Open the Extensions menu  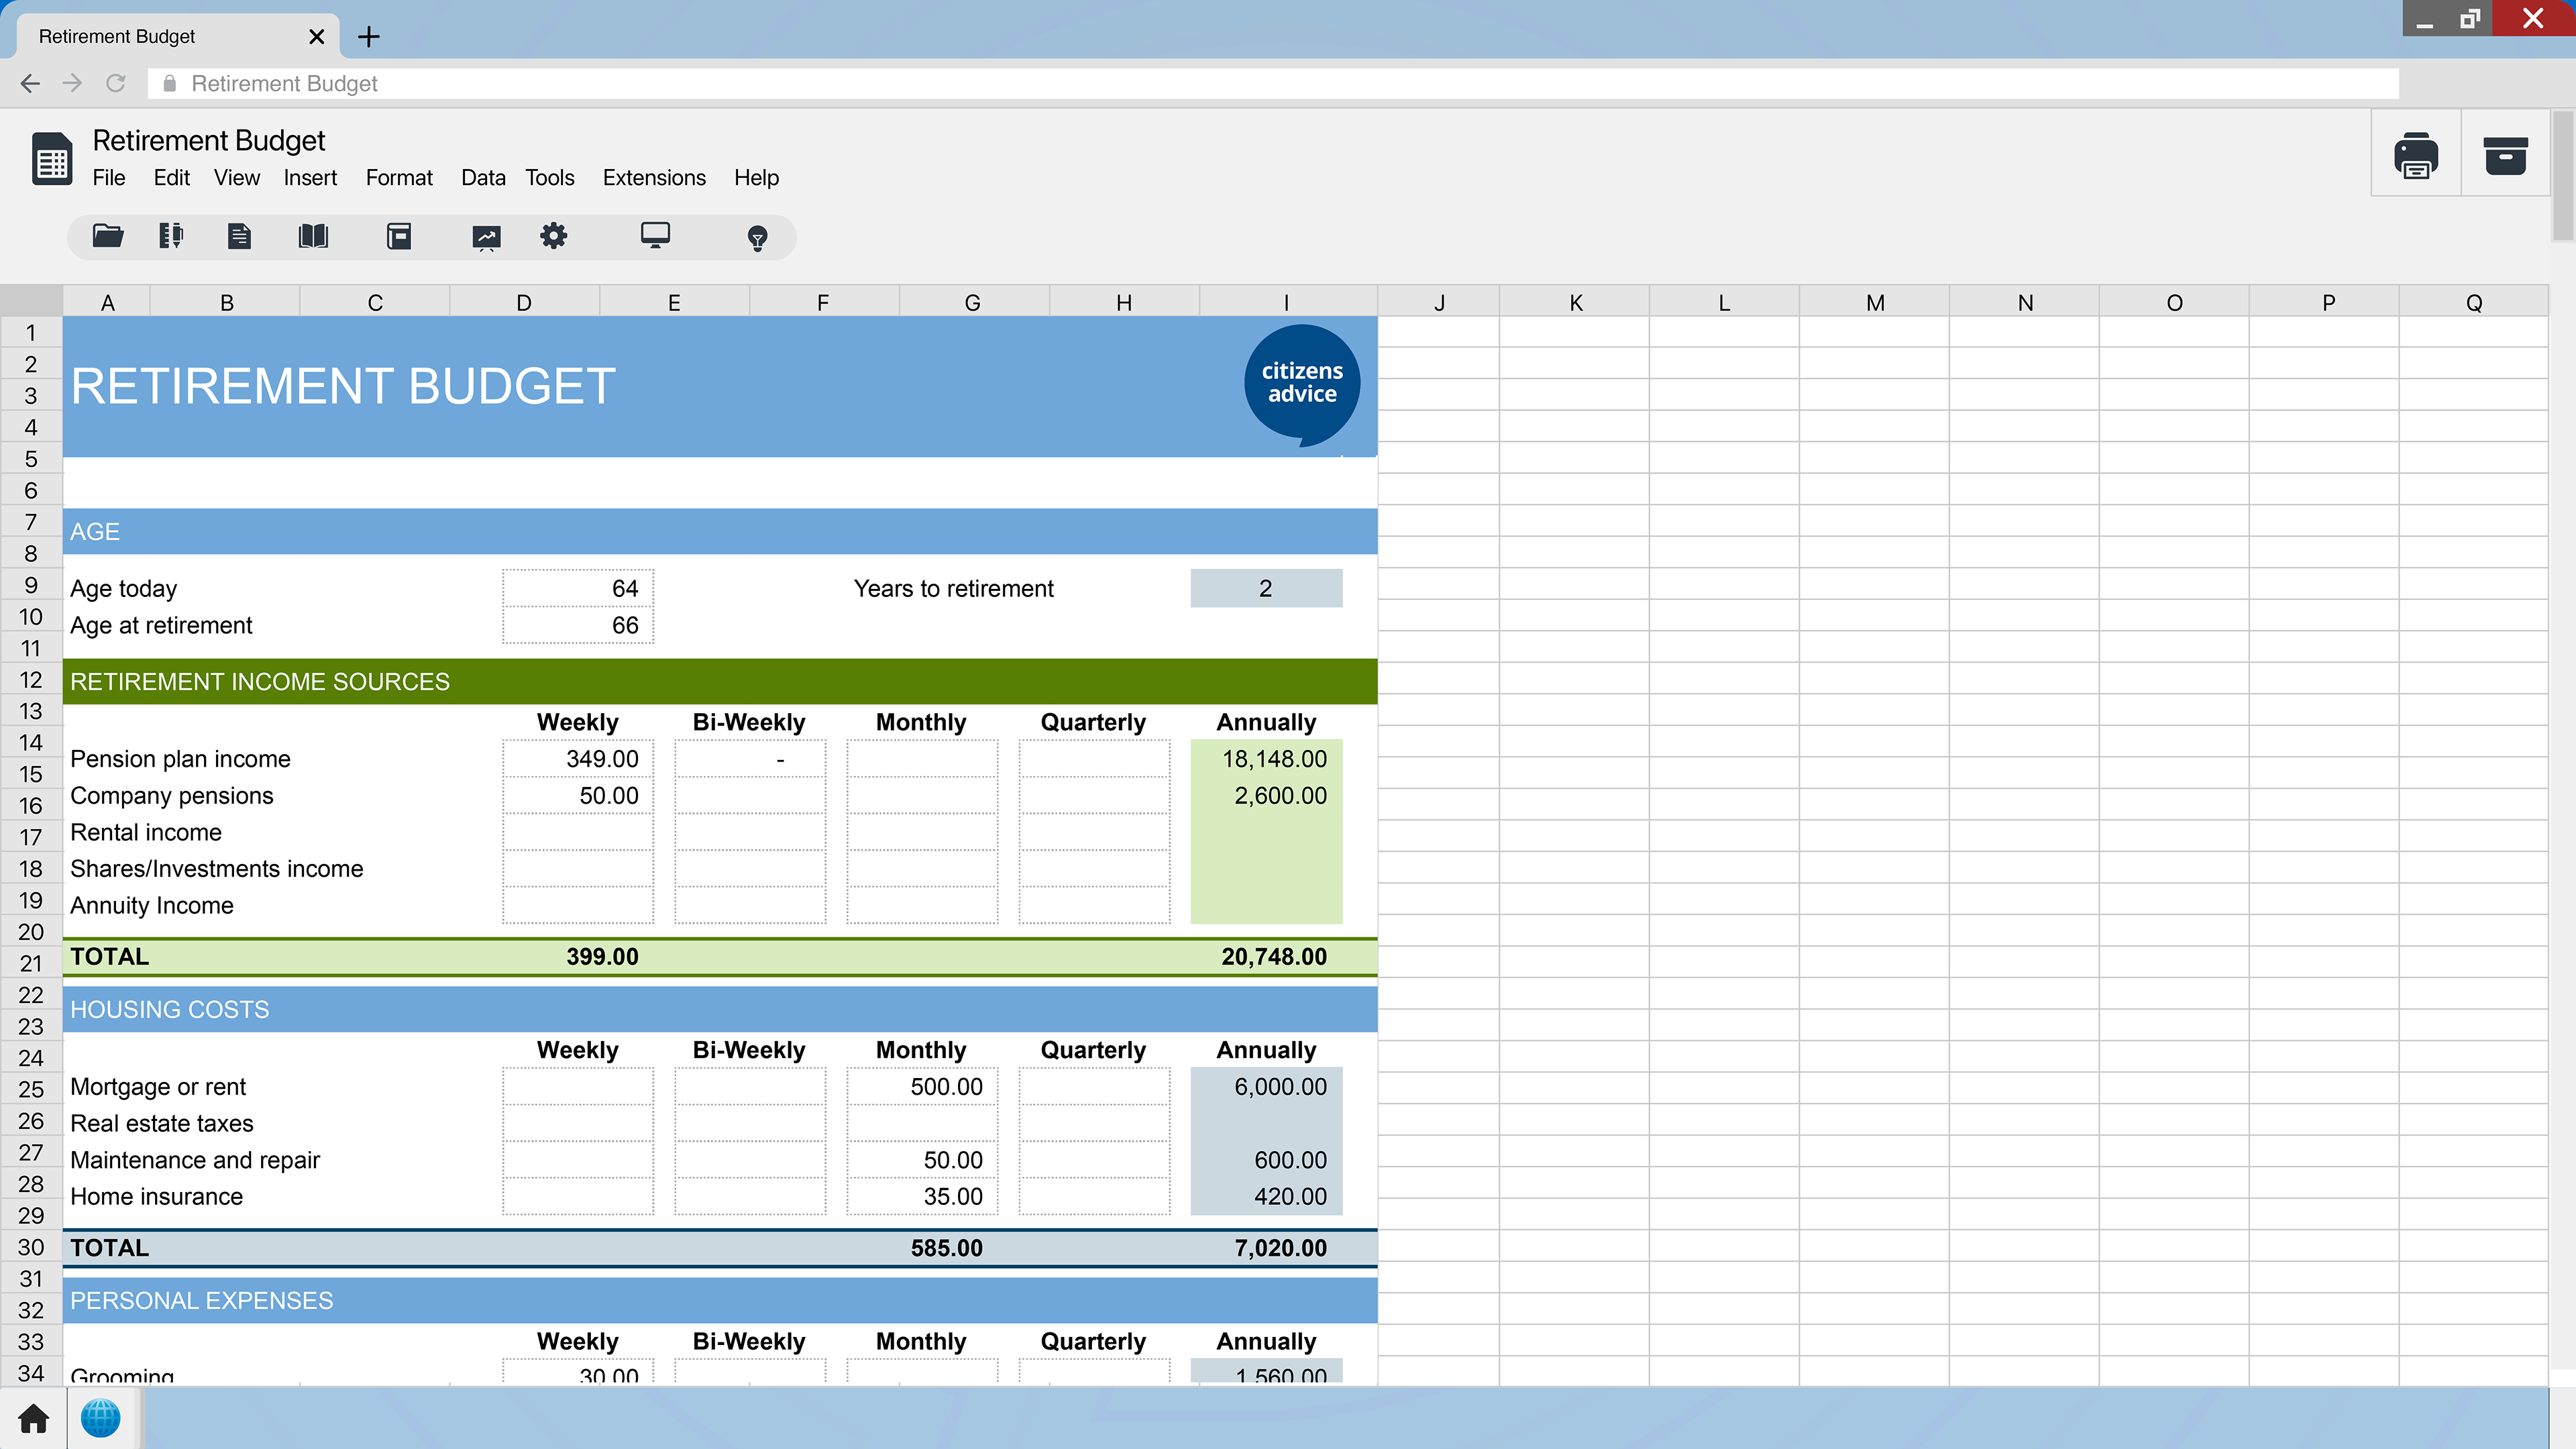pyautogui.click(x=654, y=178)
